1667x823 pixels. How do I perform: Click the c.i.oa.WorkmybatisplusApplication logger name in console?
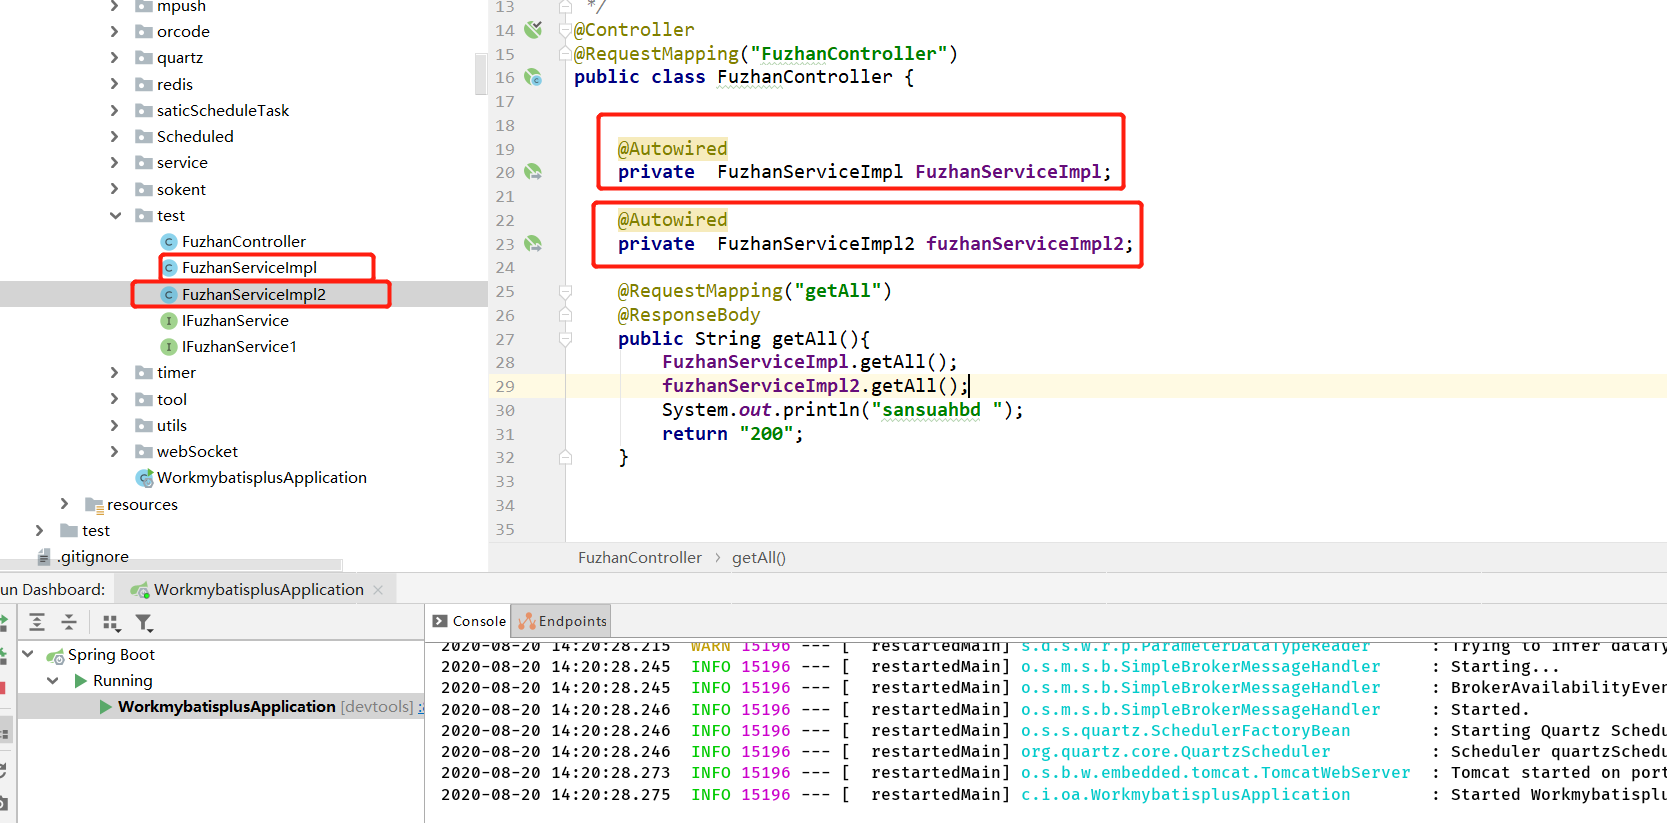click(1185, 794)
